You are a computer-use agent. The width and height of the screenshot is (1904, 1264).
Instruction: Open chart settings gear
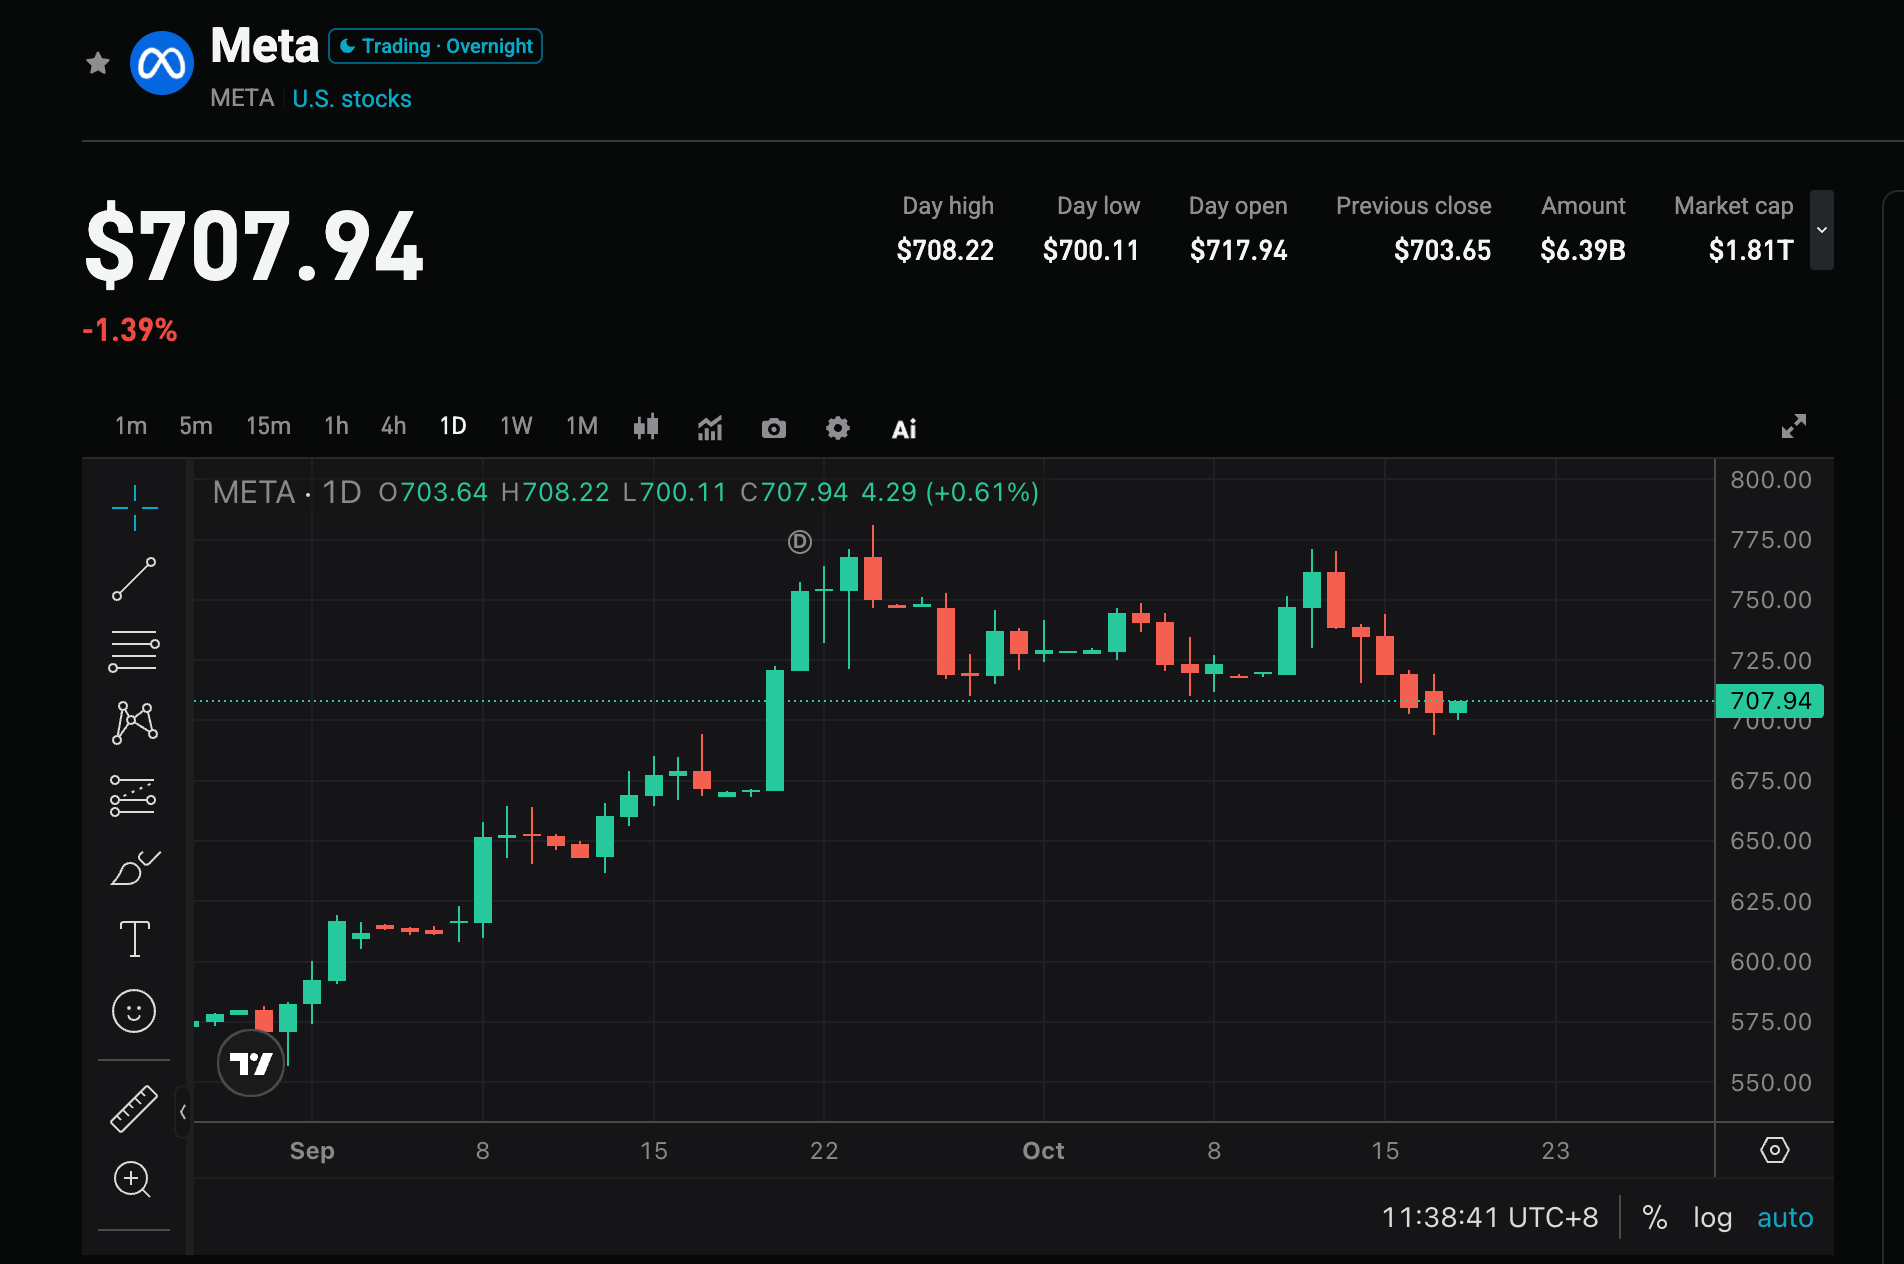point(838,428)
